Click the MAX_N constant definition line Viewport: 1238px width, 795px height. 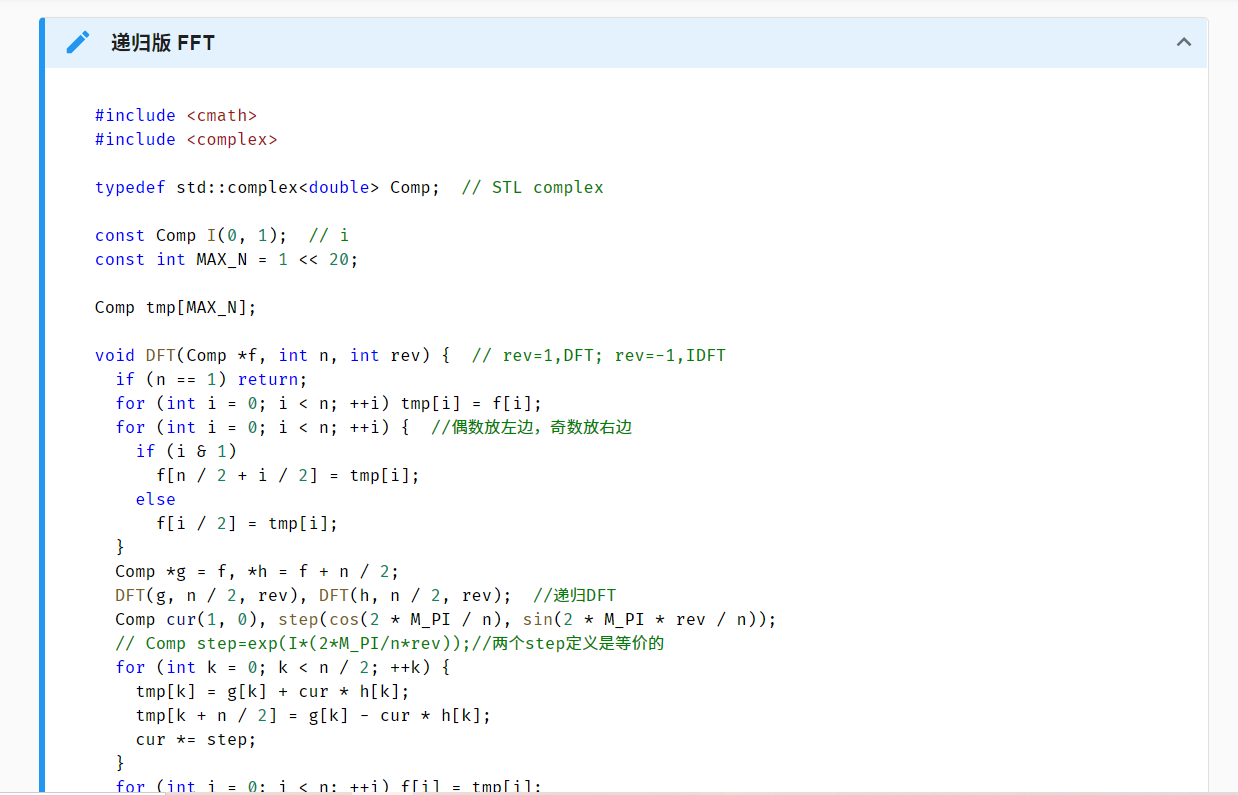coord(225,259)
